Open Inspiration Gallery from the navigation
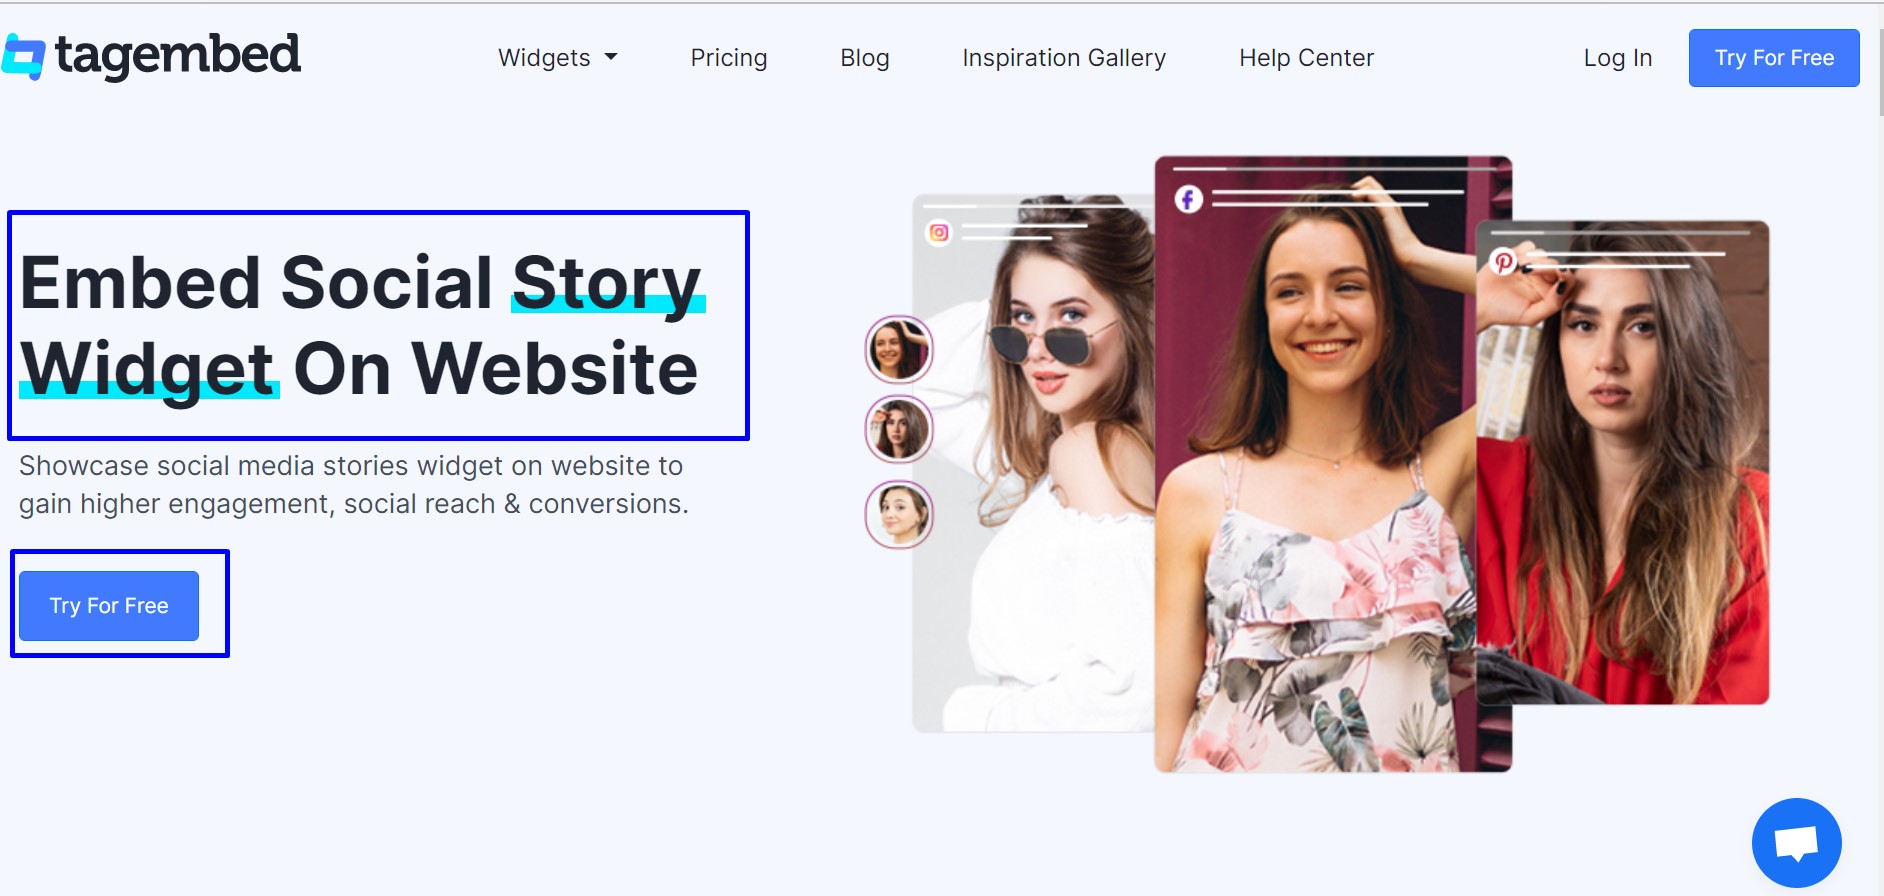The height and width of the screenshot is (896, 1884). click(1063, 58)
